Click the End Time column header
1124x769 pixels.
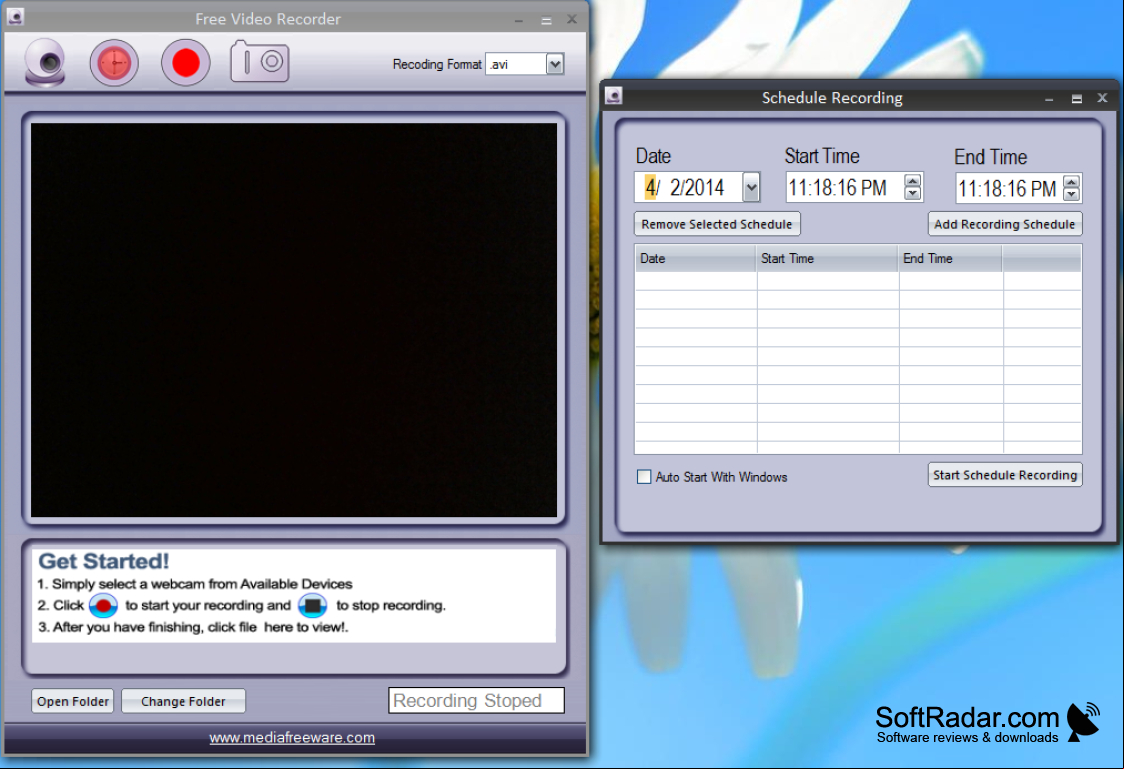(x=951, y=259)
